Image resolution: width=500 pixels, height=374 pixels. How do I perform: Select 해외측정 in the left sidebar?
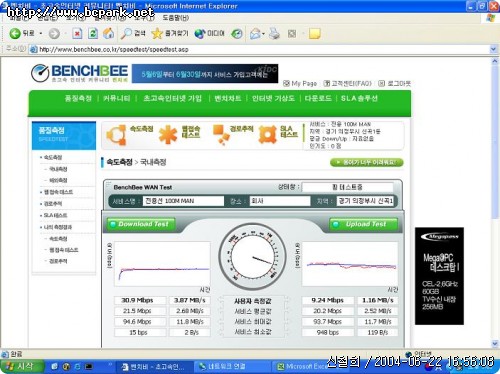[58, 180]
